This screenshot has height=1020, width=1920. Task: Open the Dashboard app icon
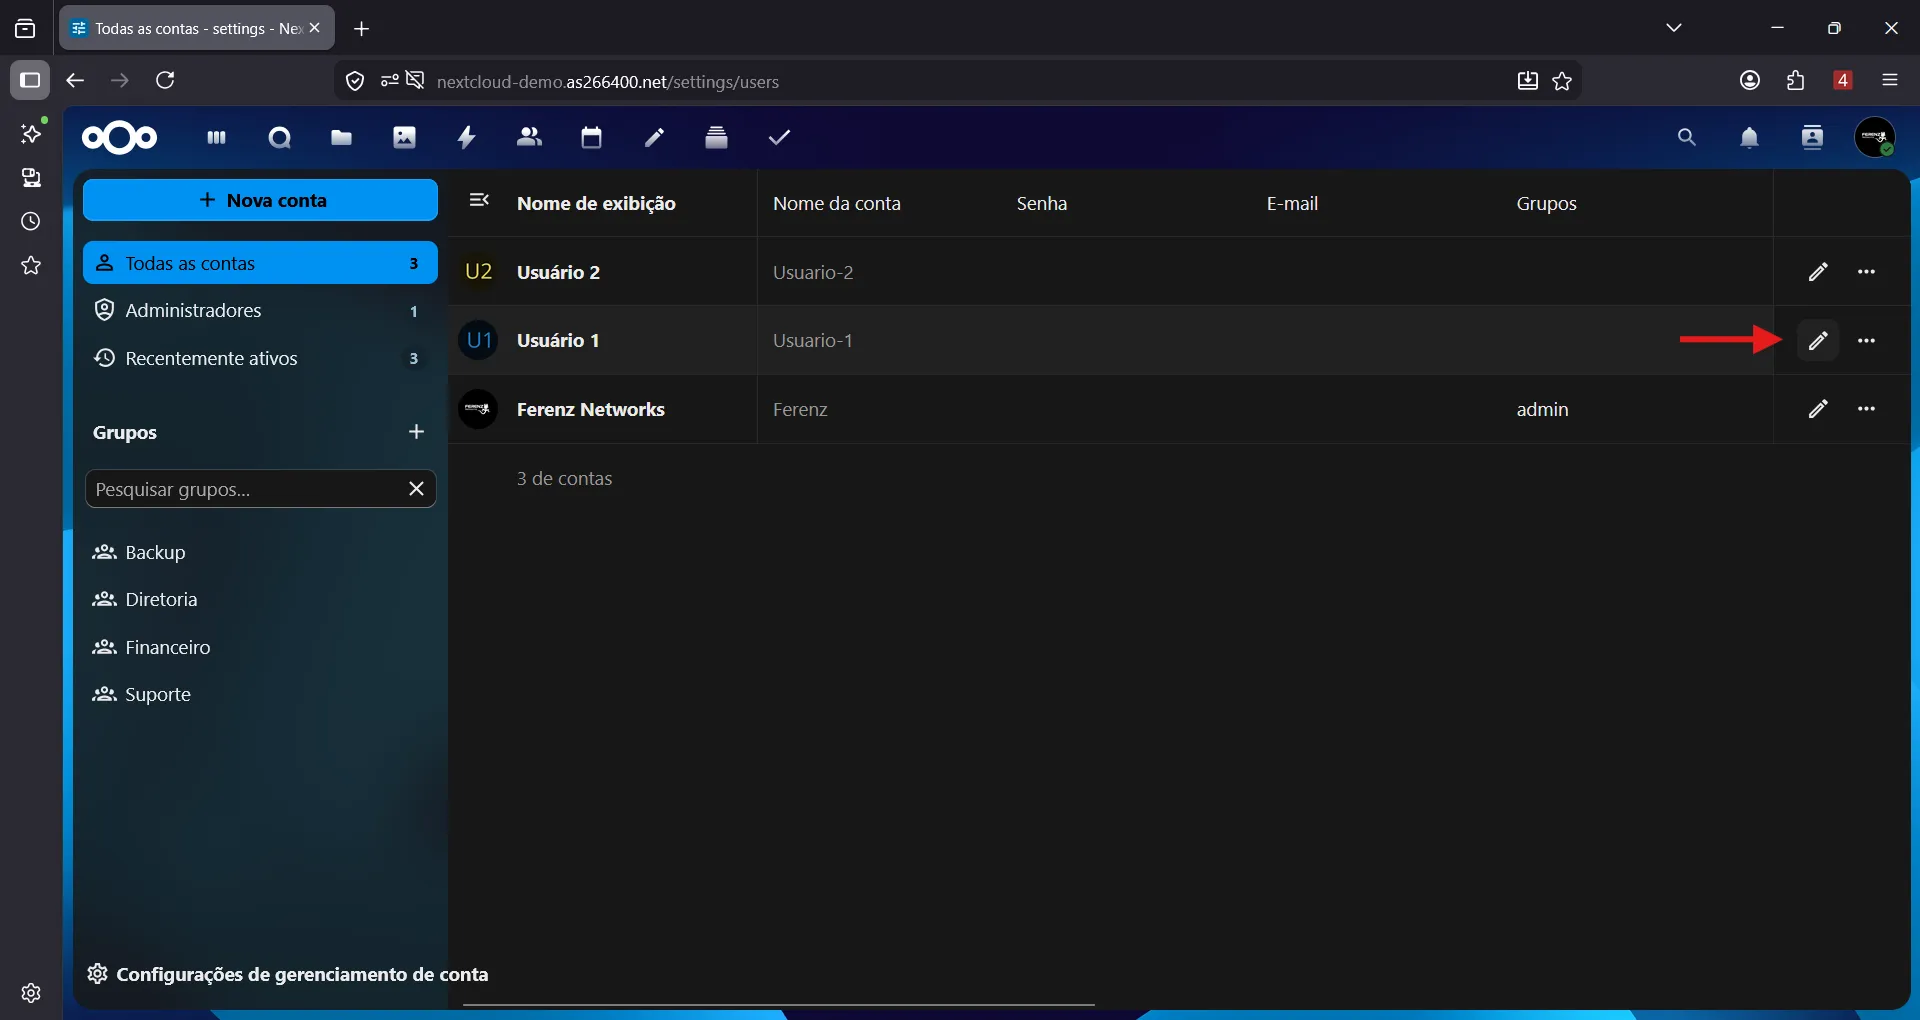click(x=216, y=138)
